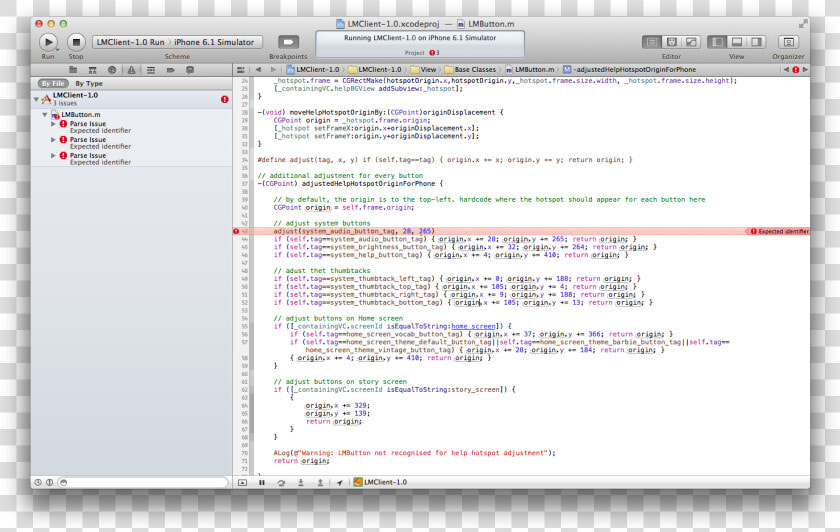Select the LMButton.m row in issue navigator
The height and width of the screenshot is (532, 840).
point(131,115)
